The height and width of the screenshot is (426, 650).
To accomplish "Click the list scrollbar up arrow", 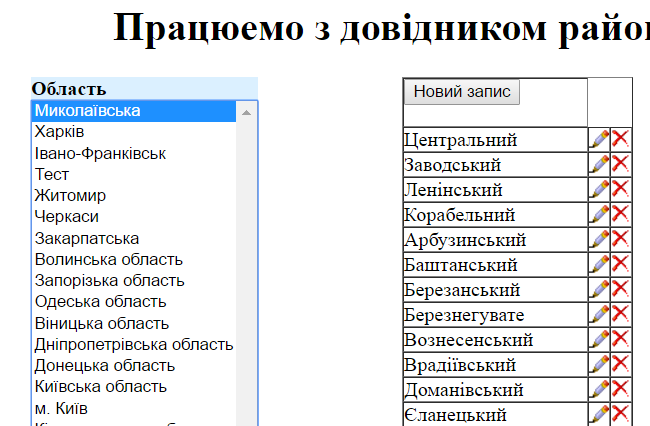I will [247, 112].
